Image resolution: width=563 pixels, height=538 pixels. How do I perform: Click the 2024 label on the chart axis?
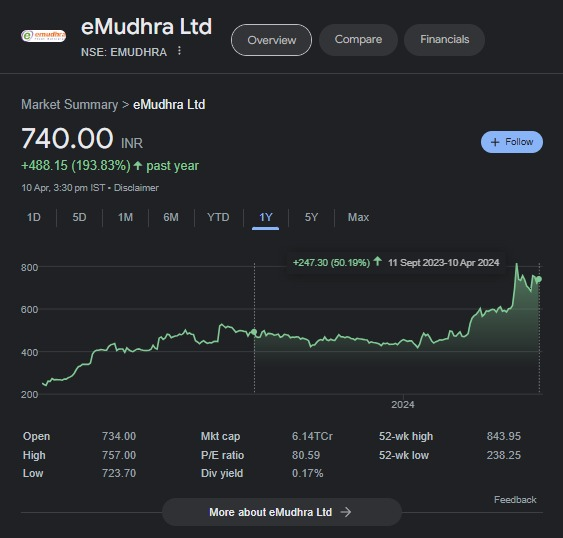403,405
